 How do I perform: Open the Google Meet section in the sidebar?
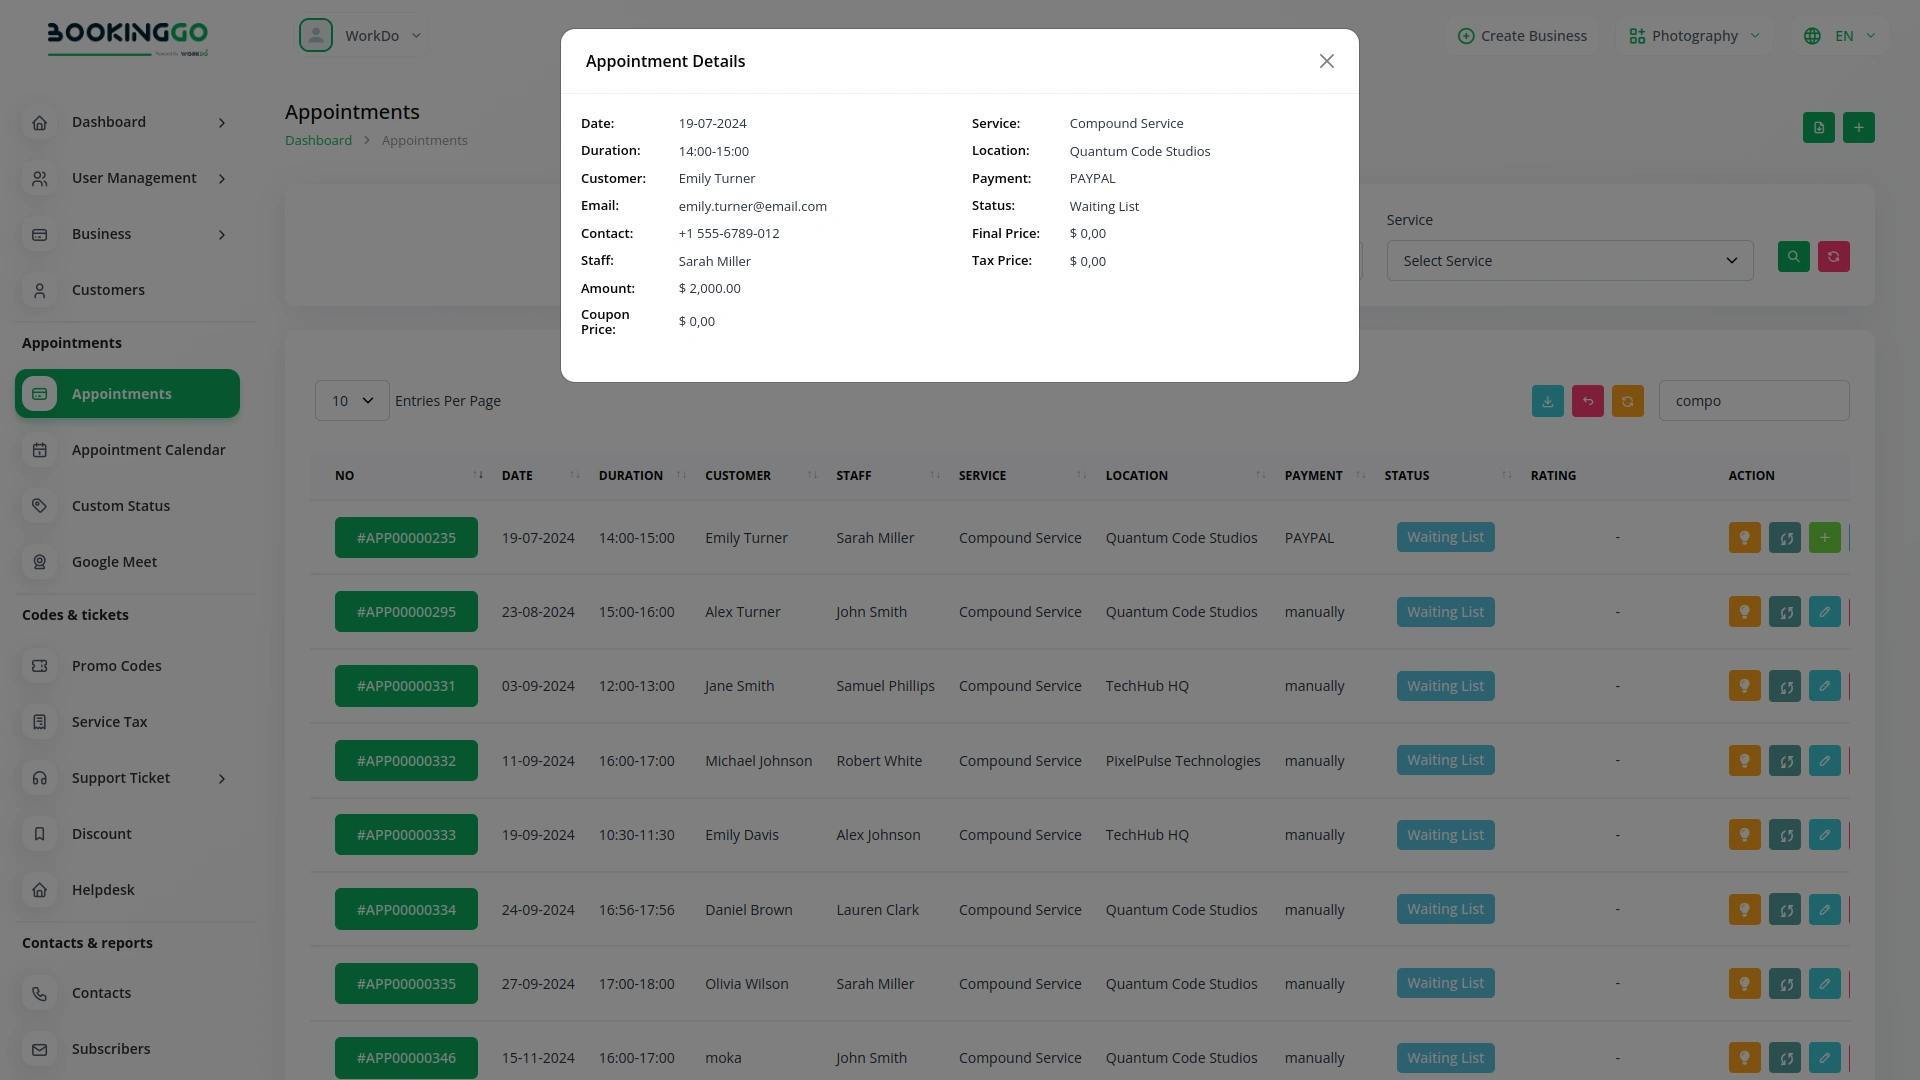pos(113,561)
